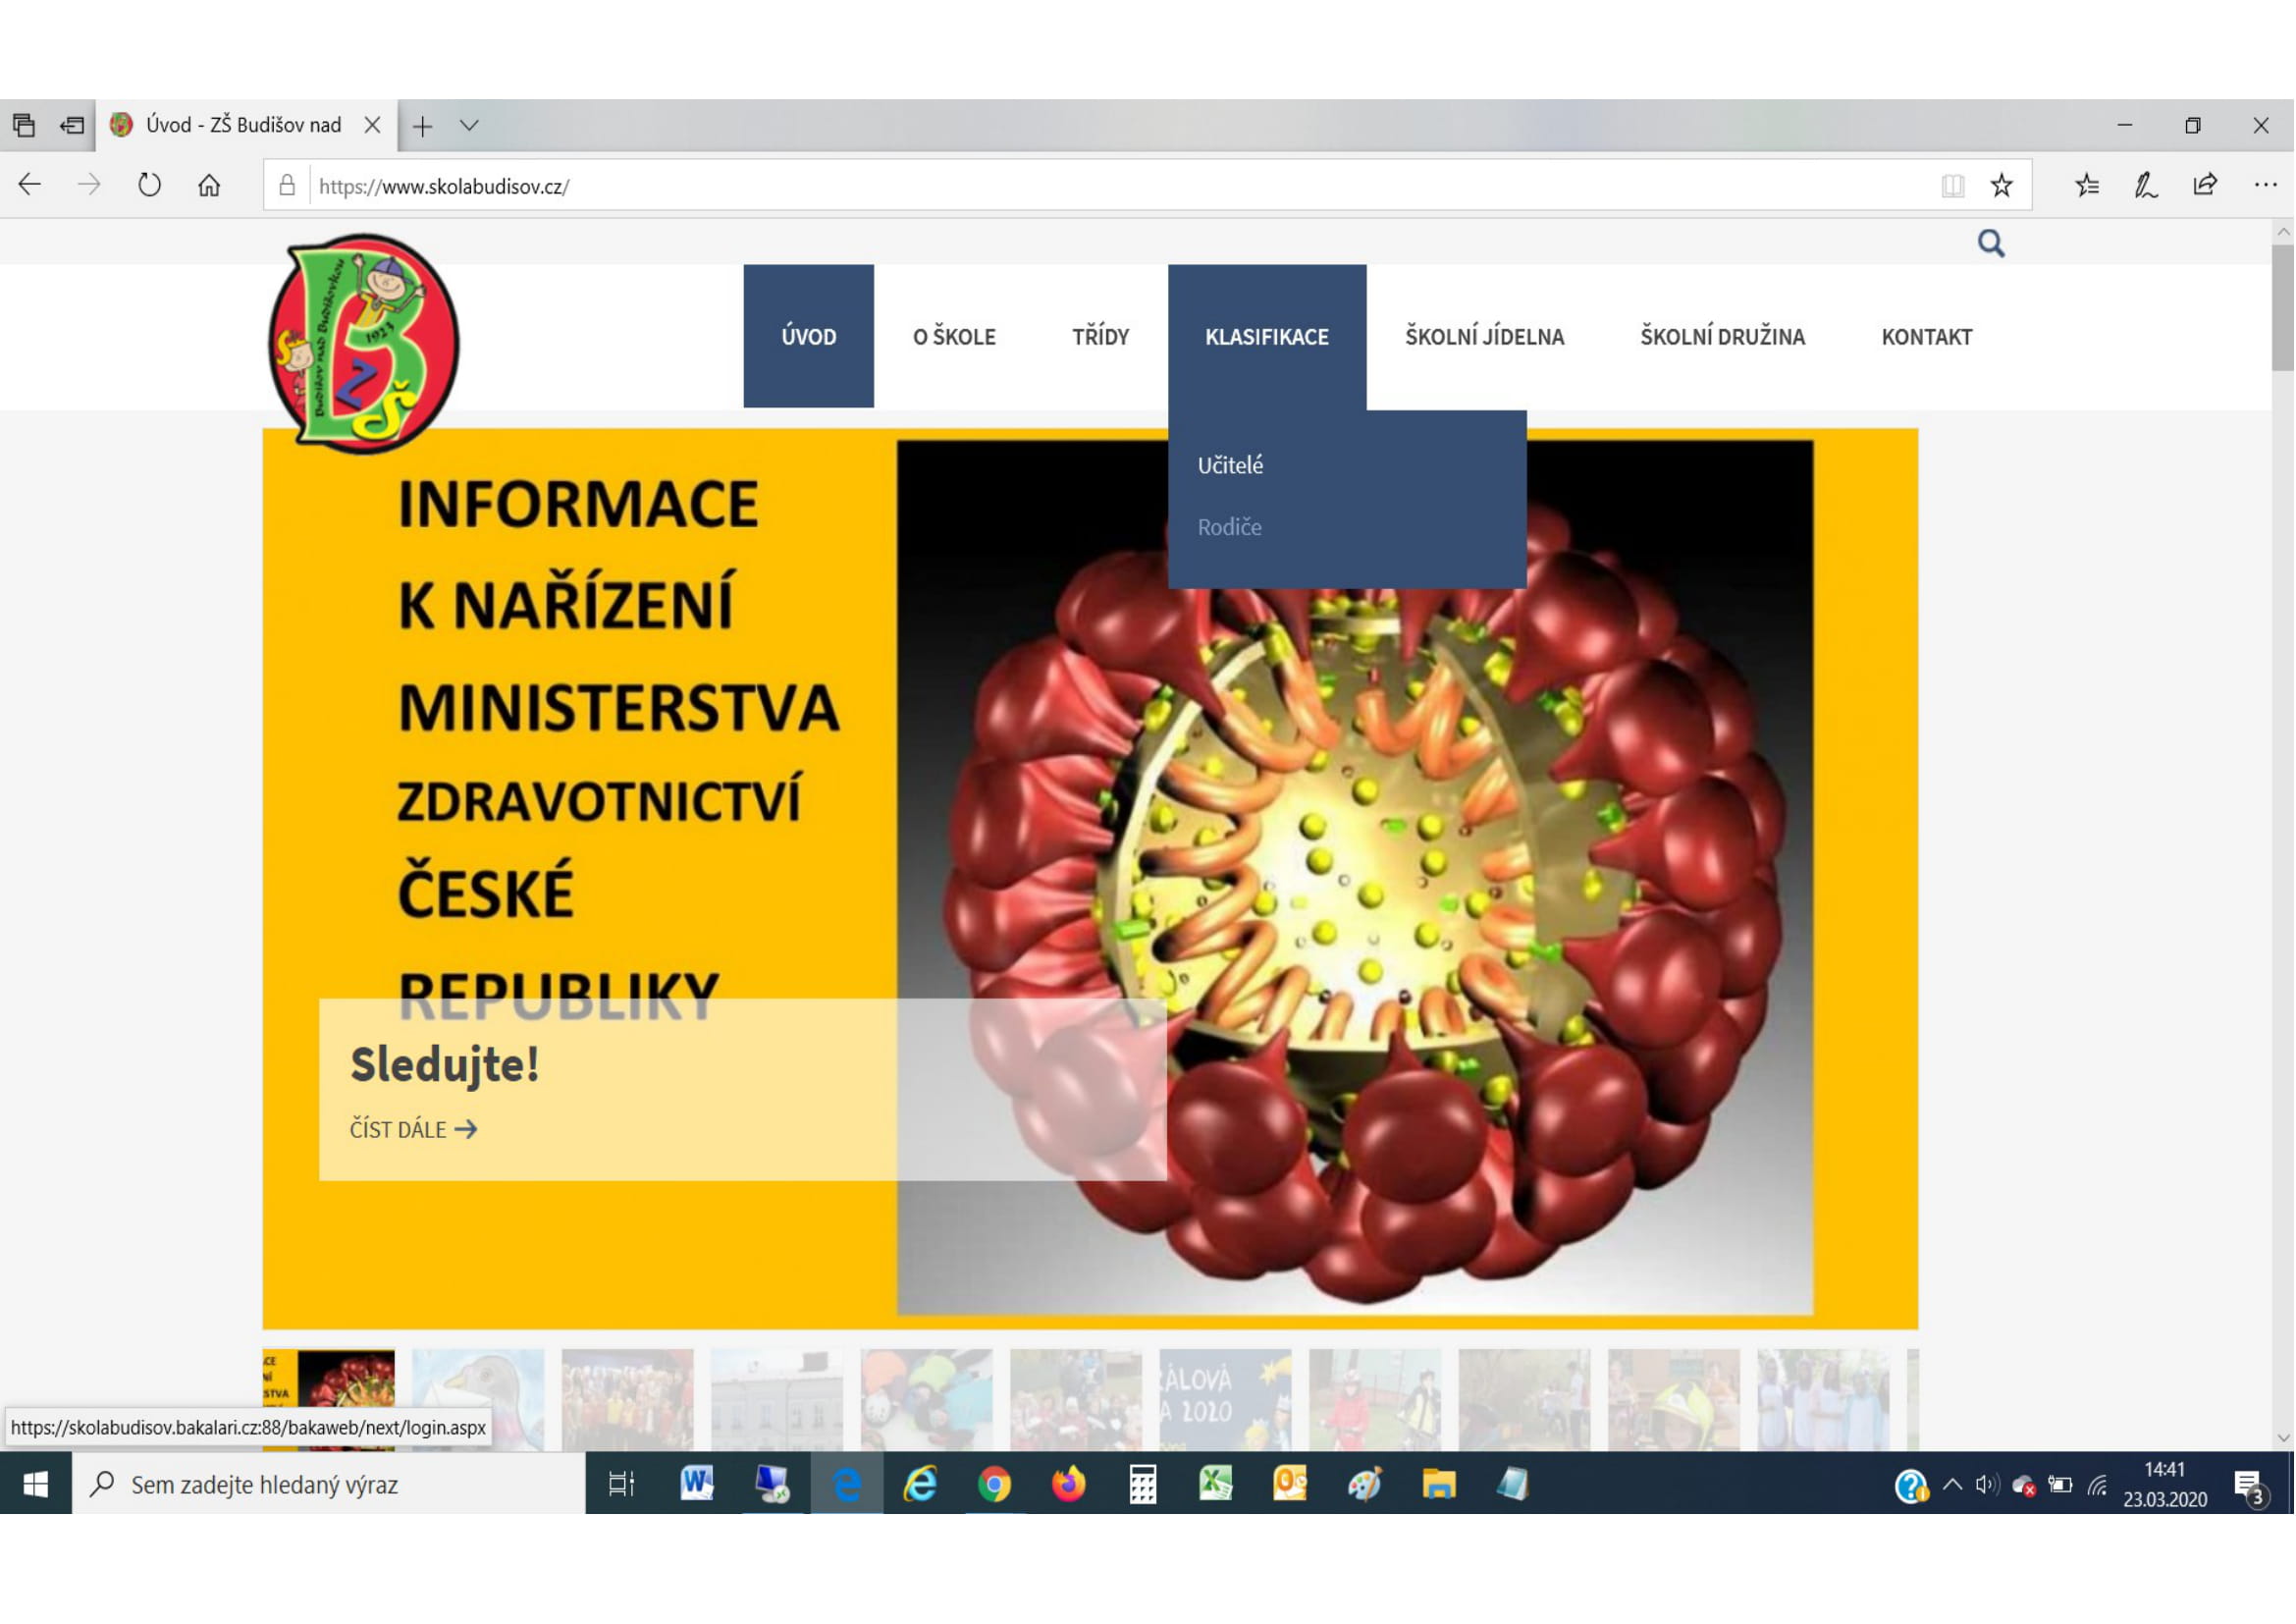Screen dimensions: 2296x1624
Task: Expand tab previews chevron
Action: coord(469,125)
